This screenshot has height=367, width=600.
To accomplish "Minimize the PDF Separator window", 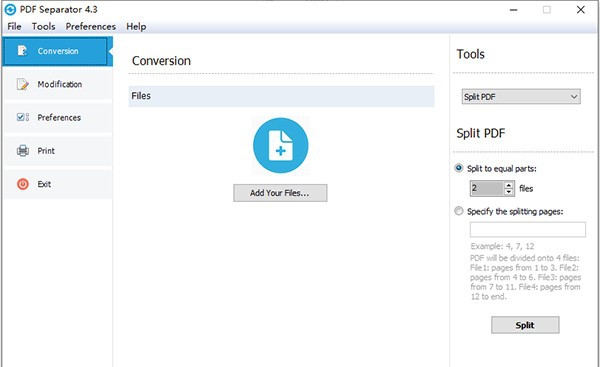I will click(x=514, y=10).
